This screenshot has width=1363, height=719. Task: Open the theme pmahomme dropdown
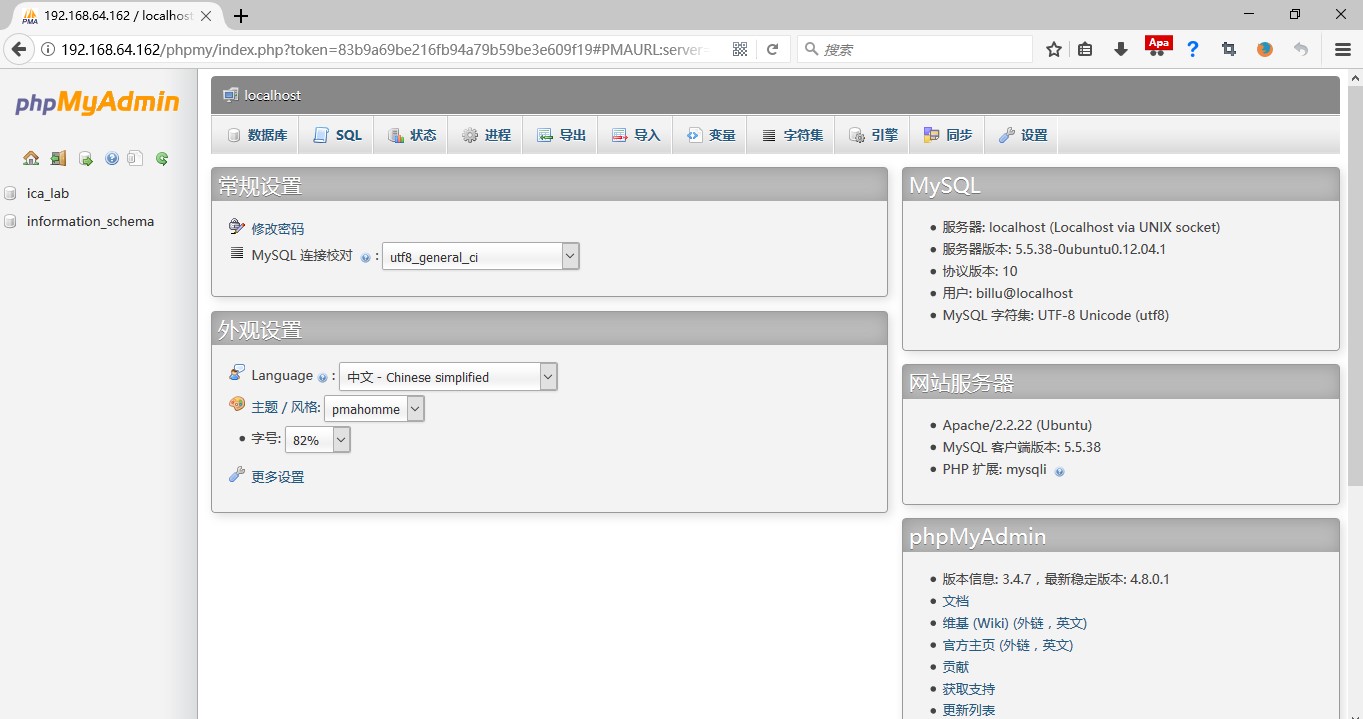click(374, 409)
